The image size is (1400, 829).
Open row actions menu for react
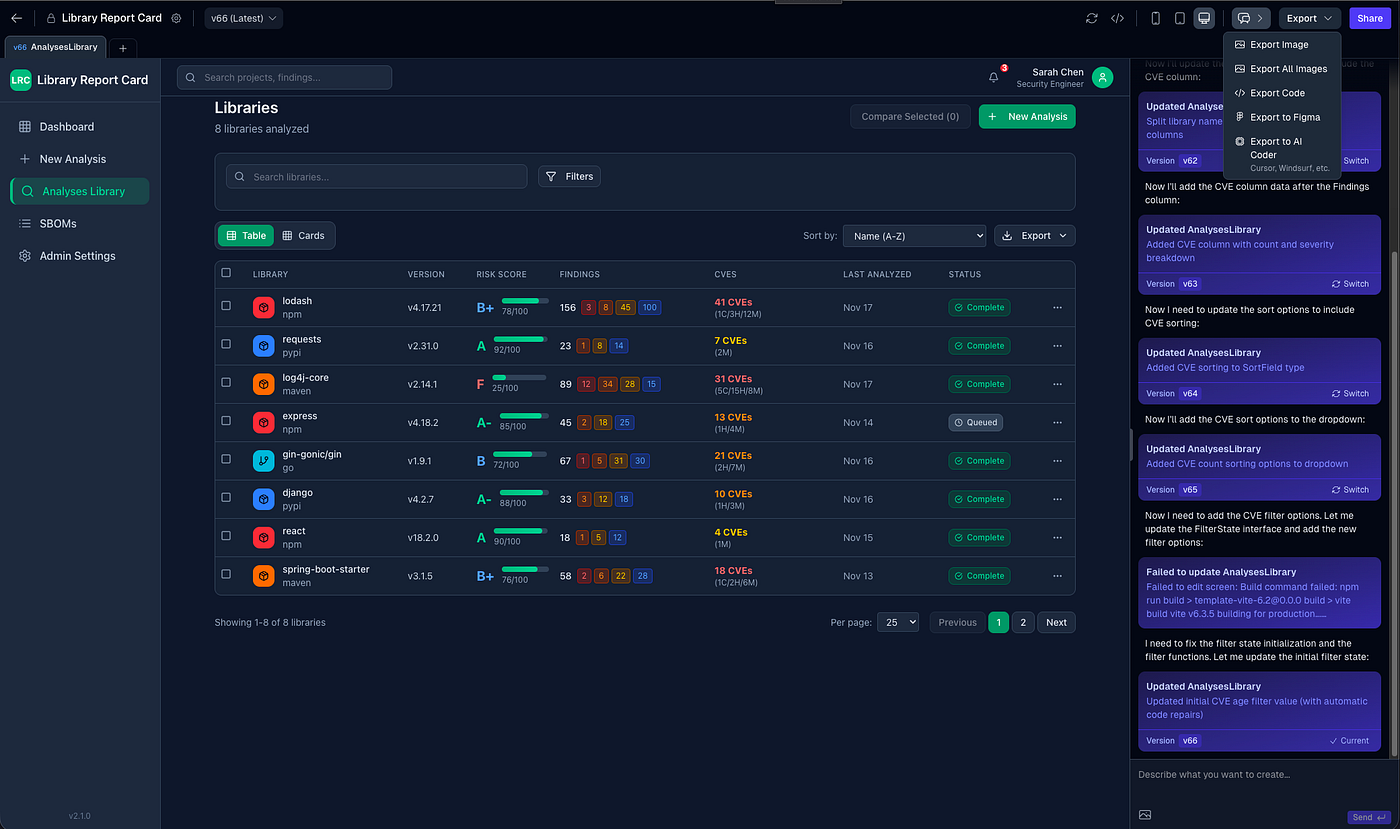pos(1057,538)
